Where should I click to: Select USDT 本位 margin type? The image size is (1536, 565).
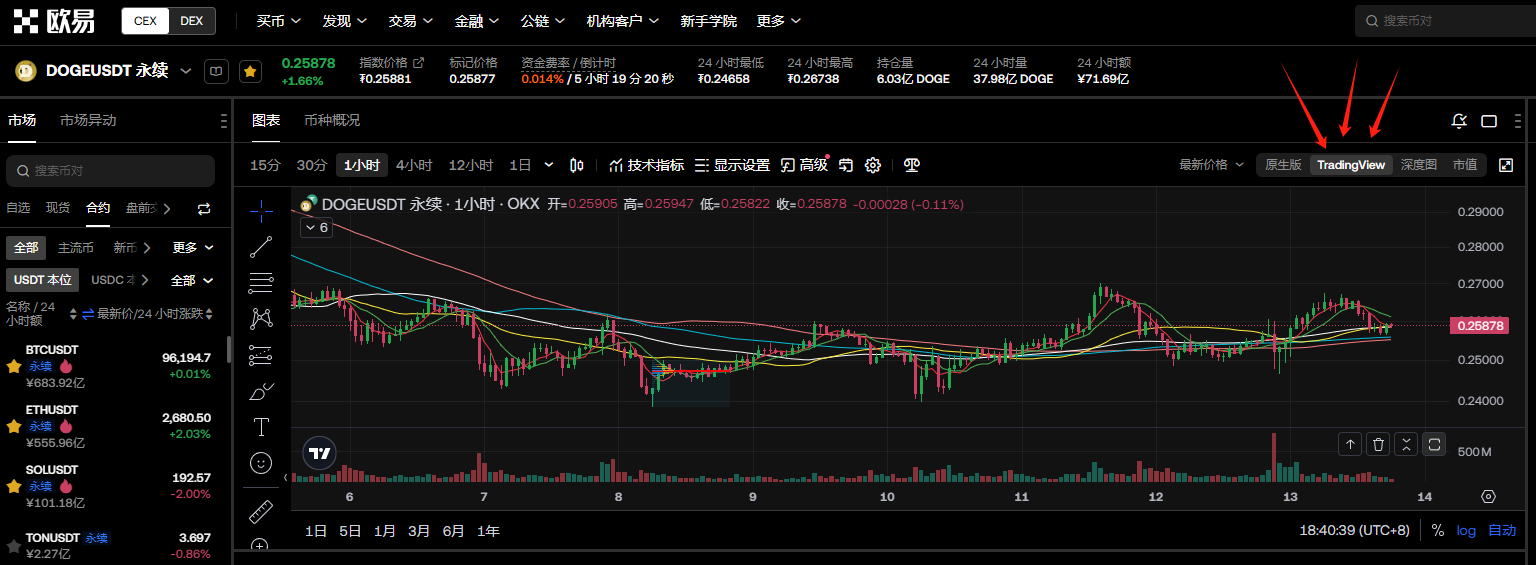coord(42,280)
